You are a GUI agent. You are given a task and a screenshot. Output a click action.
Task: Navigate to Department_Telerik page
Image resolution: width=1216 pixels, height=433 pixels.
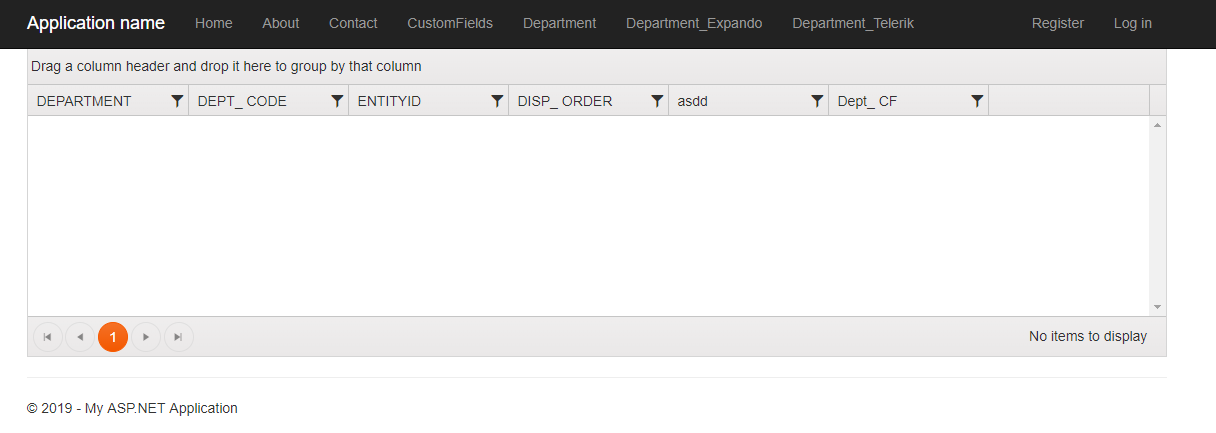point(853,23)
